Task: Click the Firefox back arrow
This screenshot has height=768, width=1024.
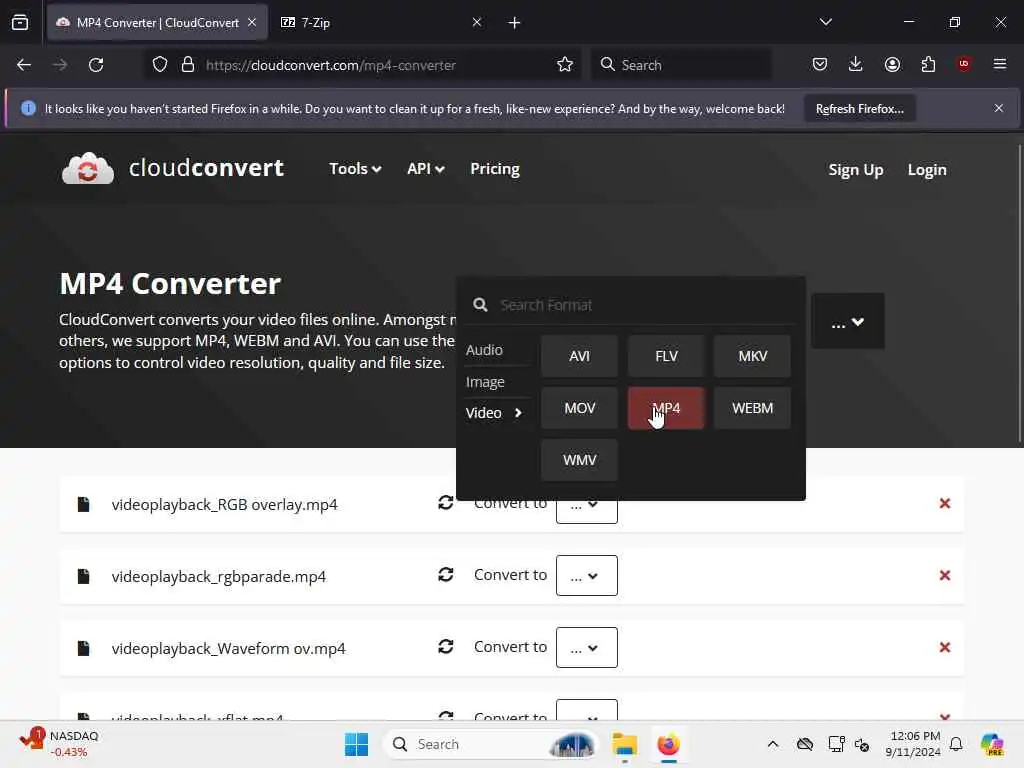Action: (24, 65)
